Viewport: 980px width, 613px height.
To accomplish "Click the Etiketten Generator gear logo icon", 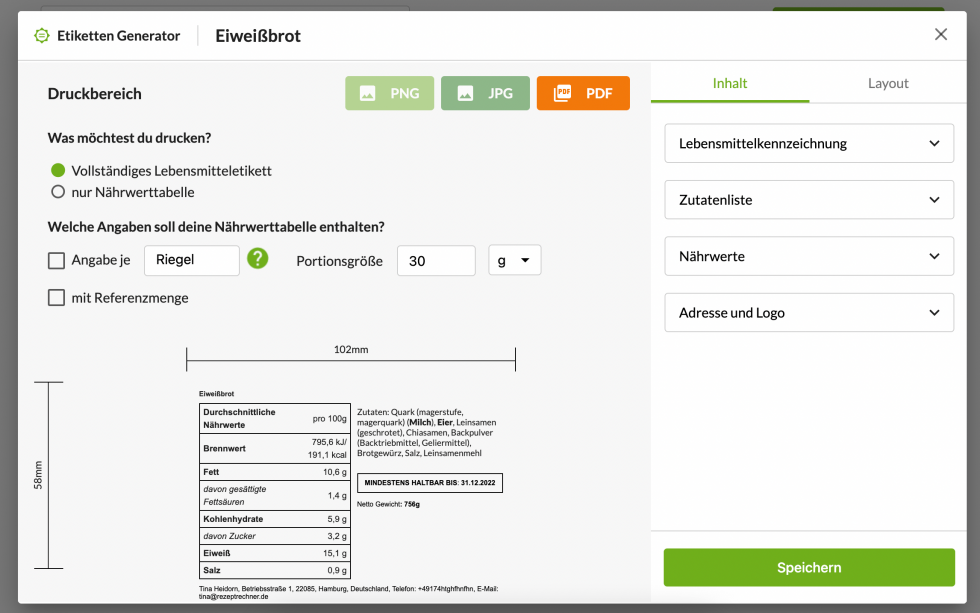I will click(42, 36).
